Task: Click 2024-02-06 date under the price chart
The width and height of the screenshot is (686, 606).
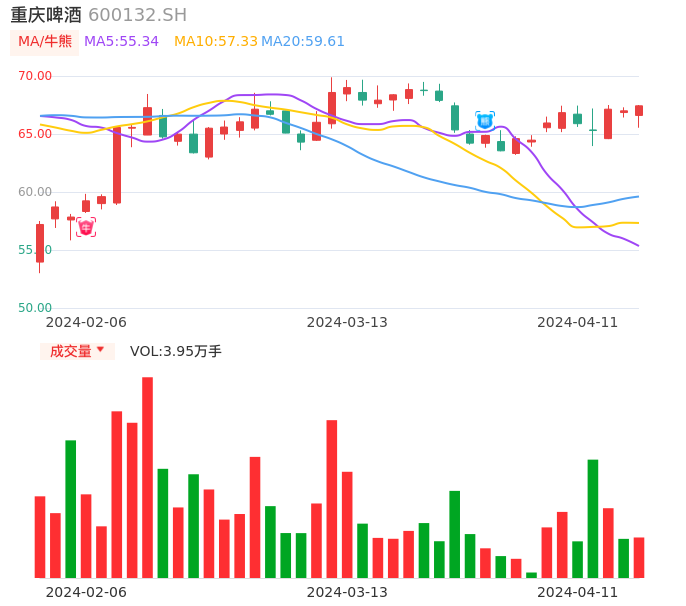Action: click(x=86, y=322)
